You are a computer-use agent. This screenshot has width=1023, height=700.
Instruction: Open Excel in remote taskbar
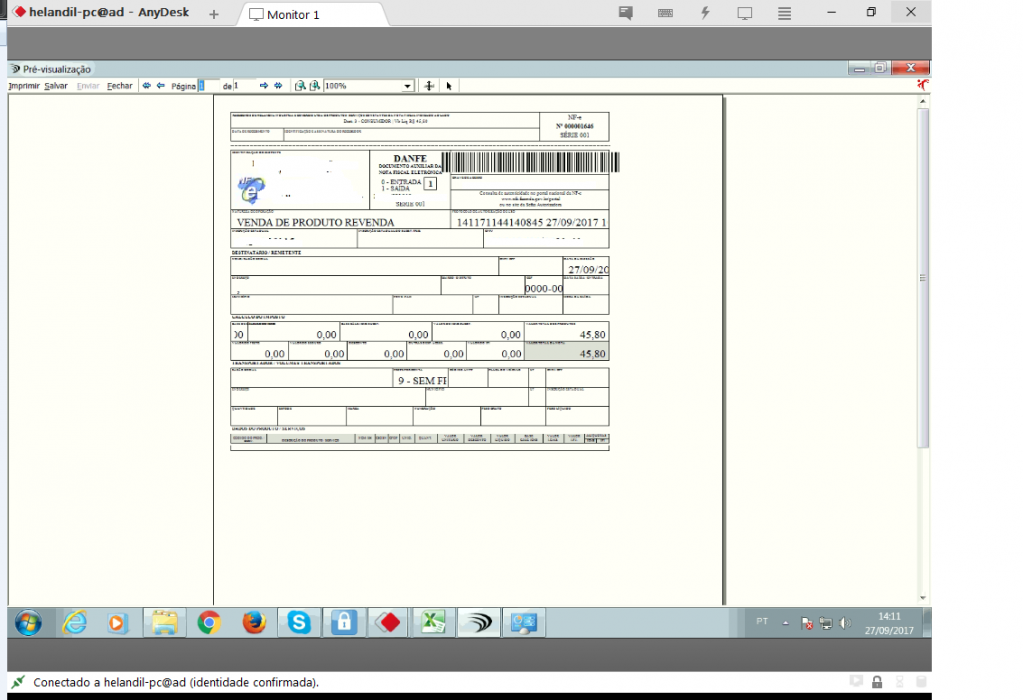click(x=433, y=622)
